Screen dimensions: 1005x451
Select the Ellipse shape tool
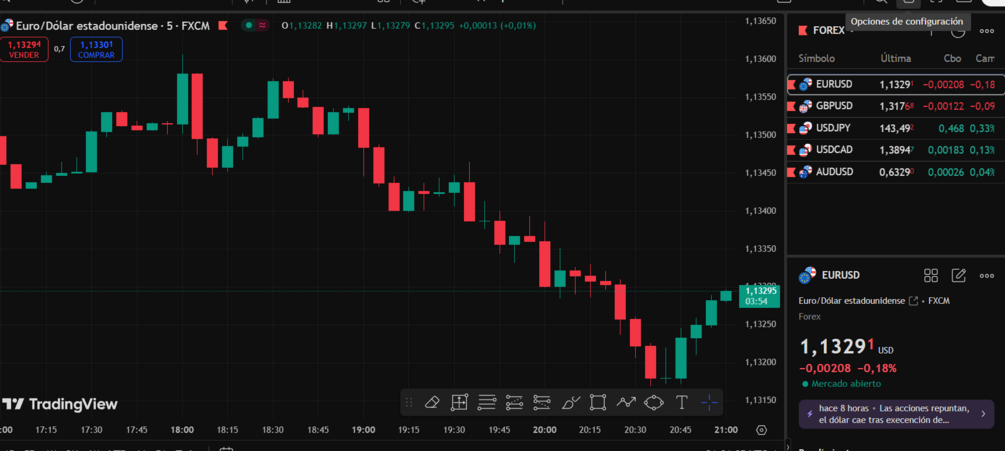pos(654,402)
